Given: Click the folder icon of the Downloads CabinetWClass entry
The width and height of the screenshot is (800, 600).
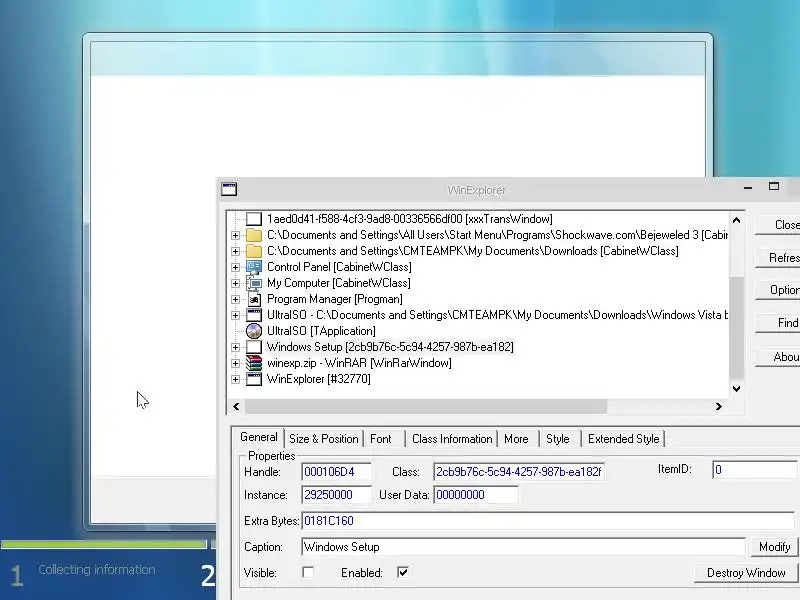Looking at the screenshot, I should click(254, 251).
